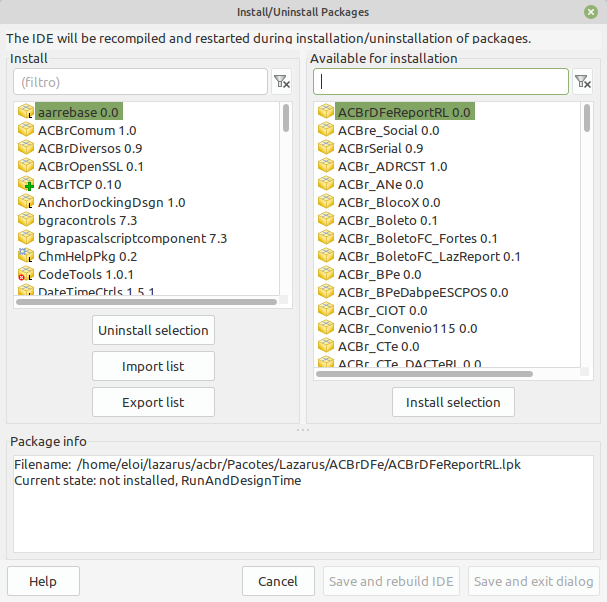Select ACBrDiversos 0.9 entry

point(90,148)
